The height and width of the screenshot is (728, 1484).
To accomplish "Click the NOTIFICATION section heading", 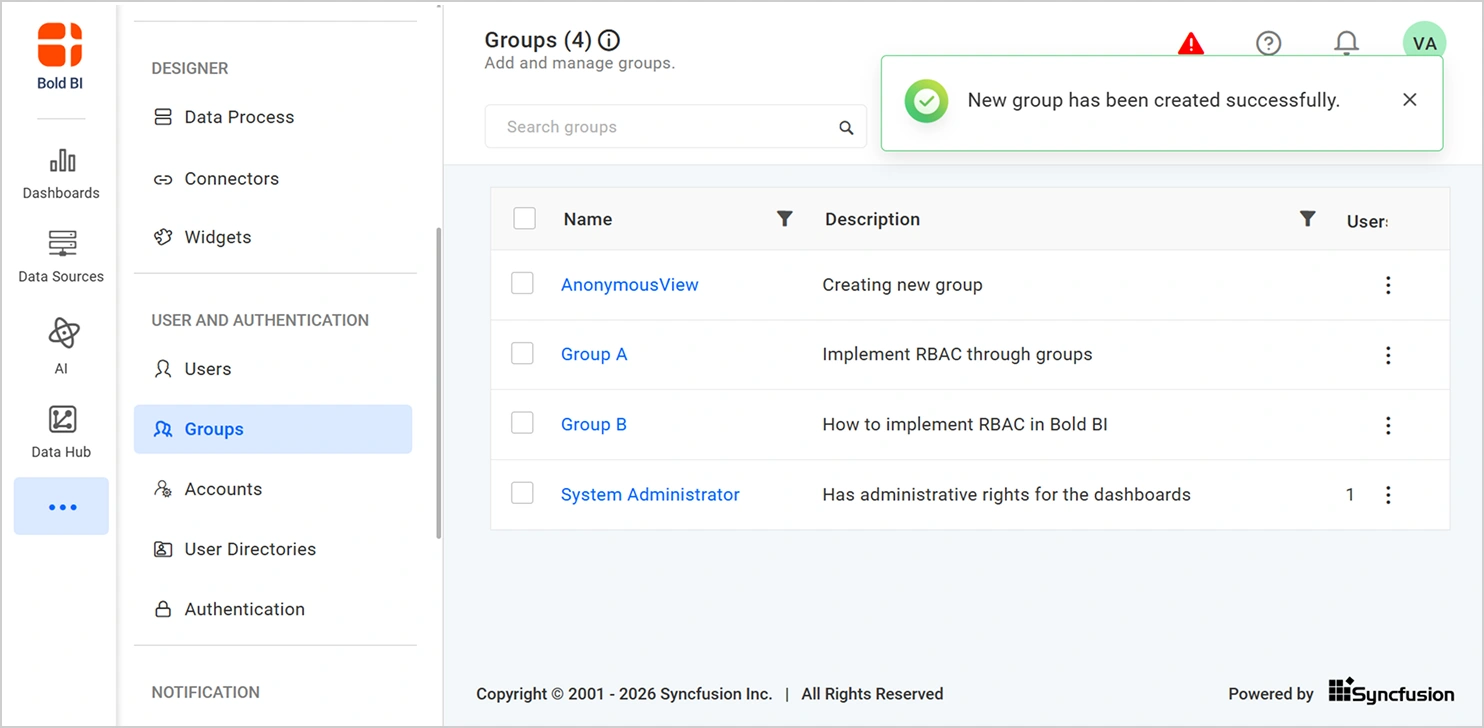I will [205, 692].
